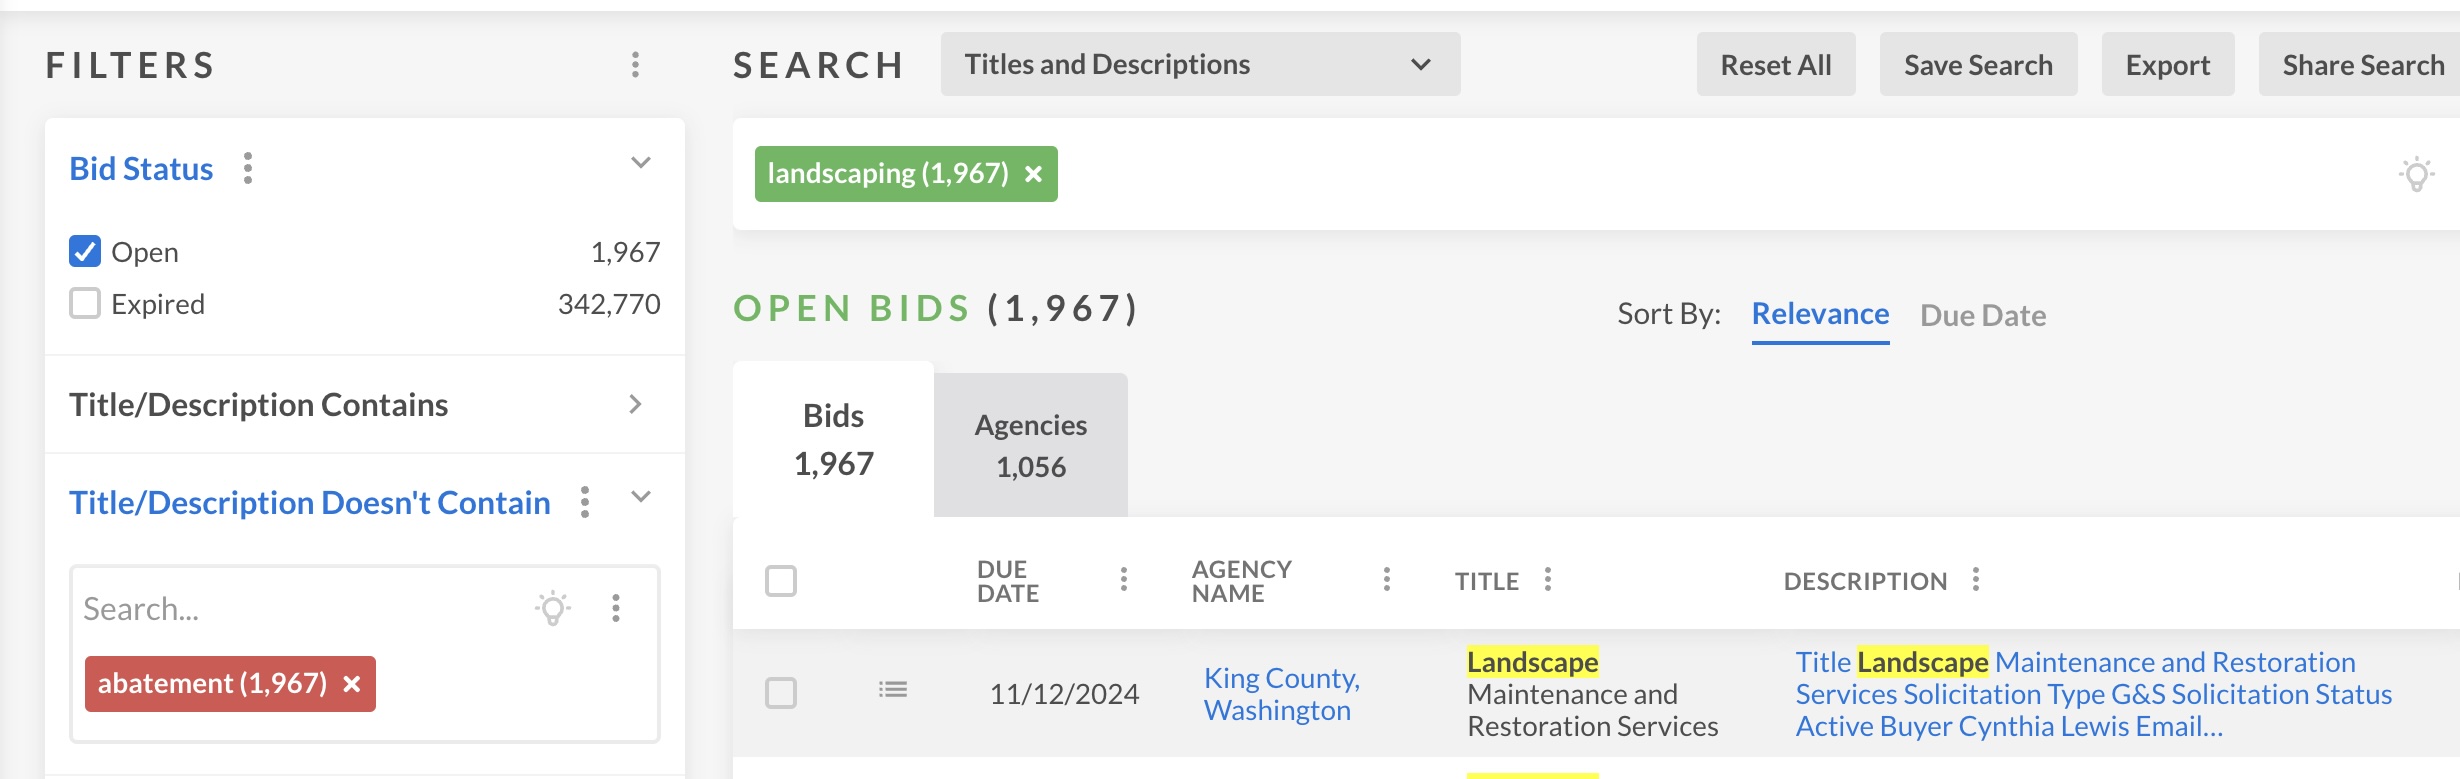Remove the abatement exclusion tag
The height and width of the screenshot is (779, 2460).
tap(352, 684)
